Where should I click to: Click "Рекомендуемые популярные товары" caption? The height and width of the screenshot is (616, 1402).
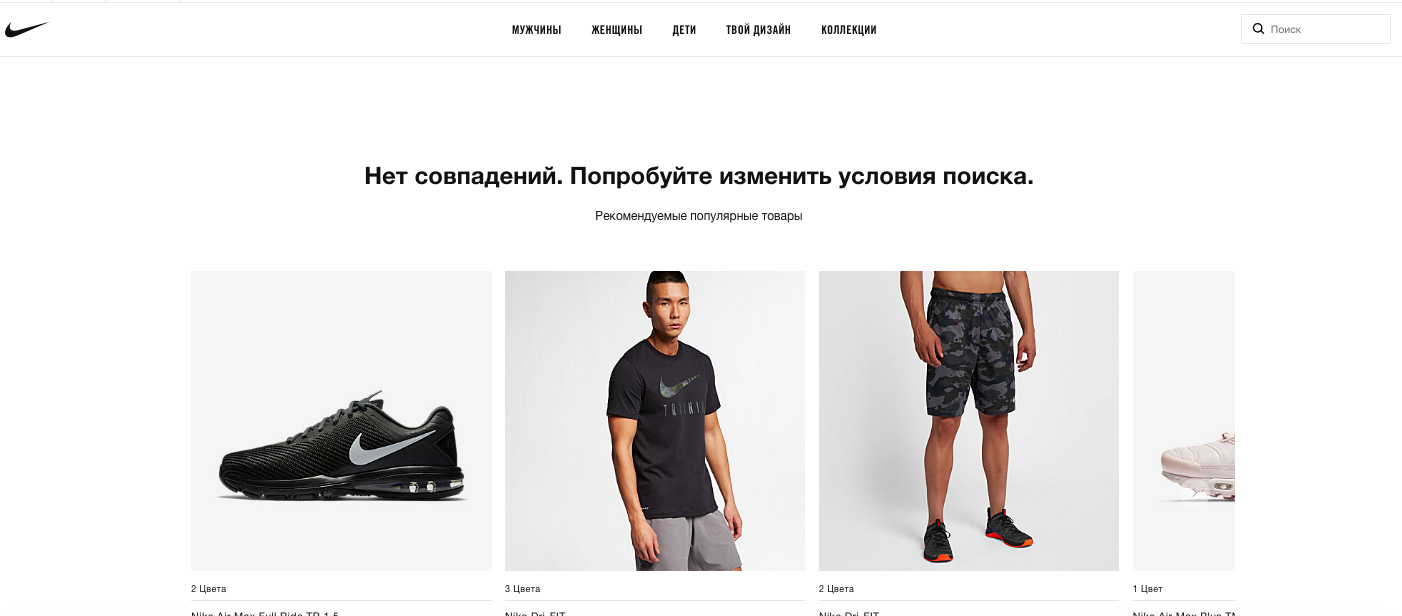coord(699,216)
